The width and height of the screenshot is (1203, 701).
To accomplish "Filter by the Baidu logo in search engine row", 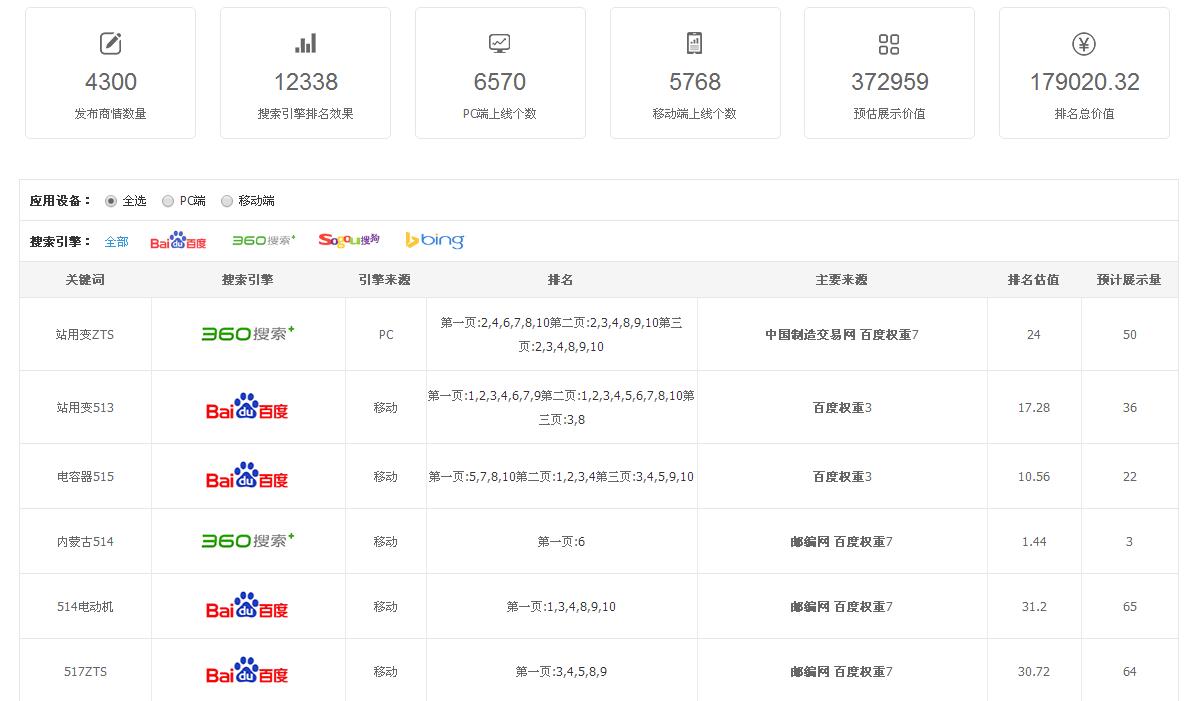I will coord(178,241).
